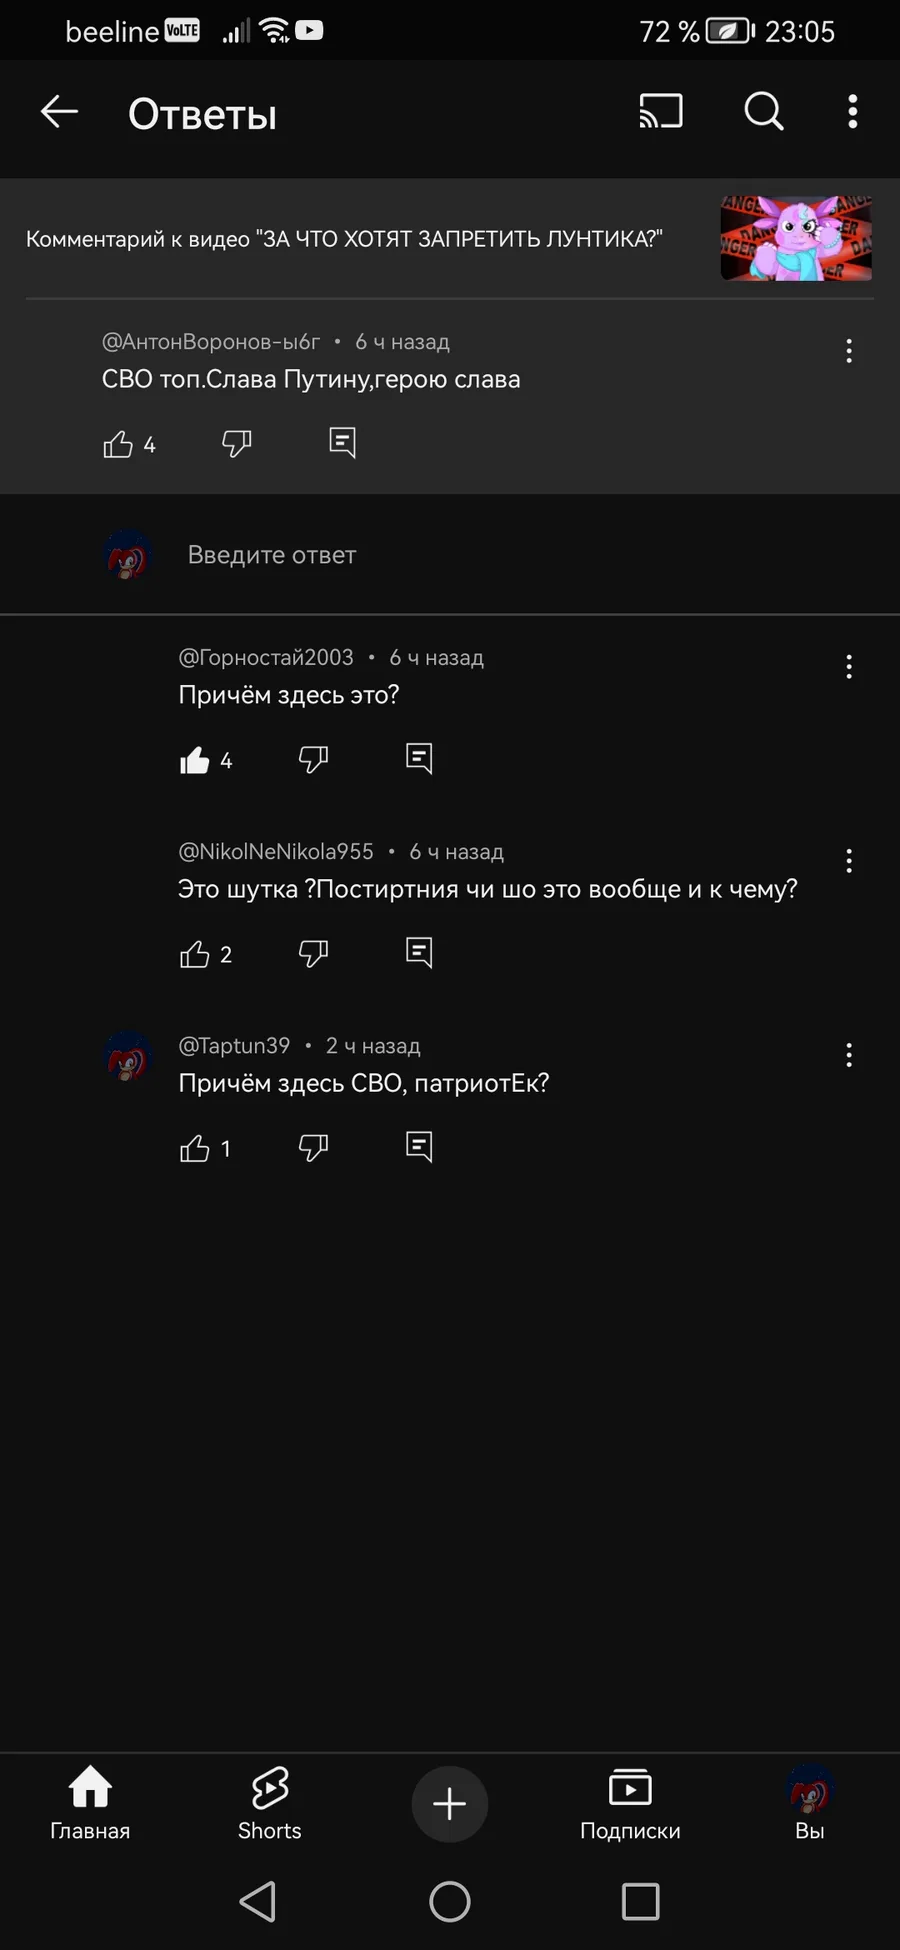Image resolution: width=900 pixels, height=1950 pixels.
Task: Like the comment by АнтонВоронов-ы6г
Action: (x=118, y=444)
